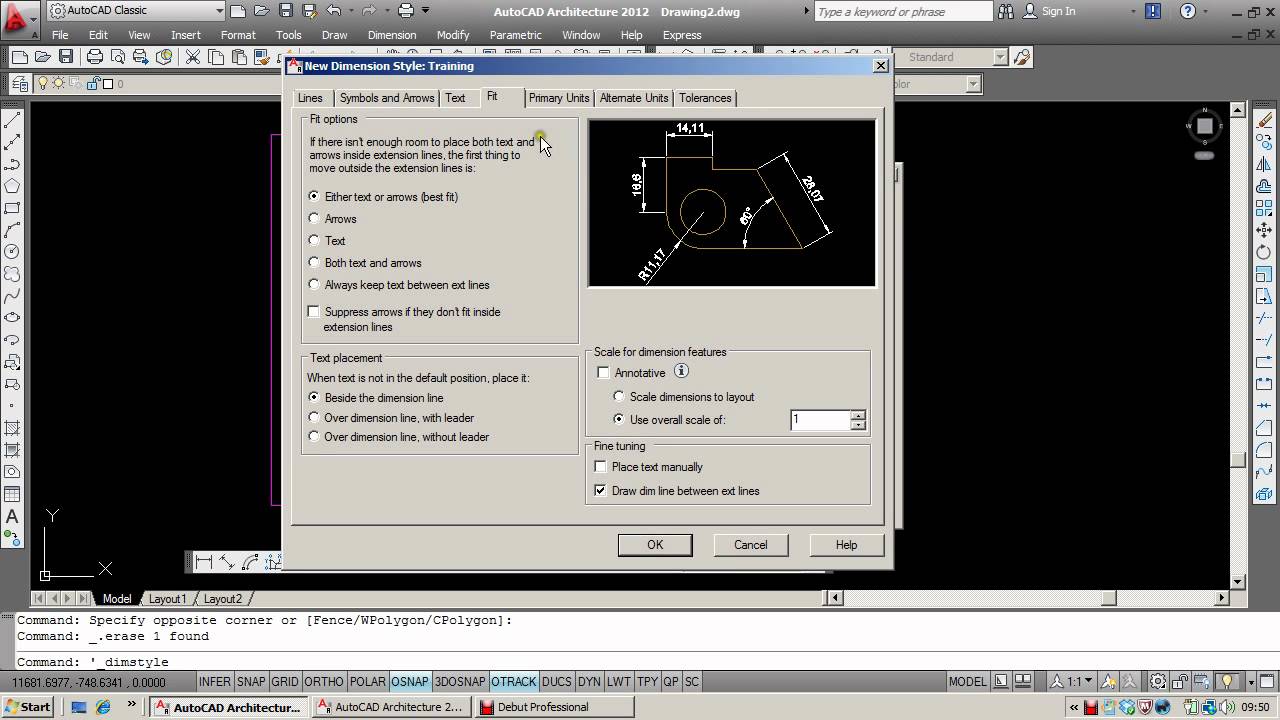
Task: Click Undo arrow in quick access toolbar
Action: tap(333, 11)
